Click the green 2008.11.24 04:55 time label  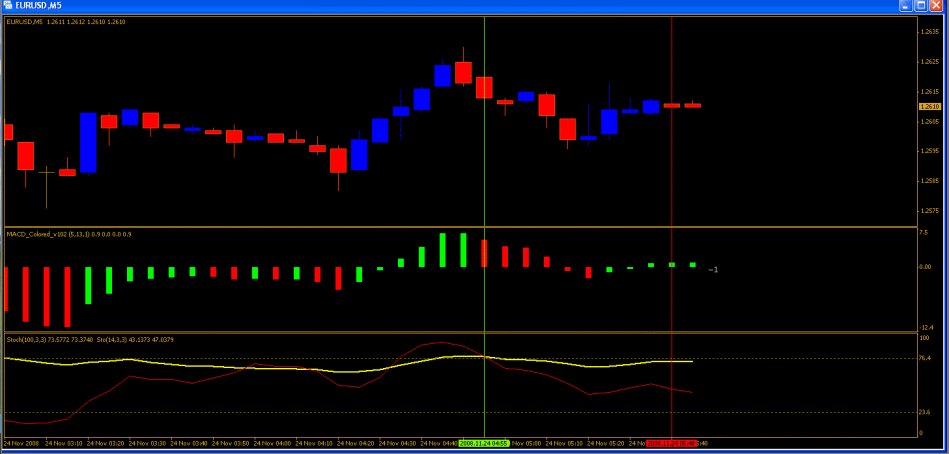(484, 443)
